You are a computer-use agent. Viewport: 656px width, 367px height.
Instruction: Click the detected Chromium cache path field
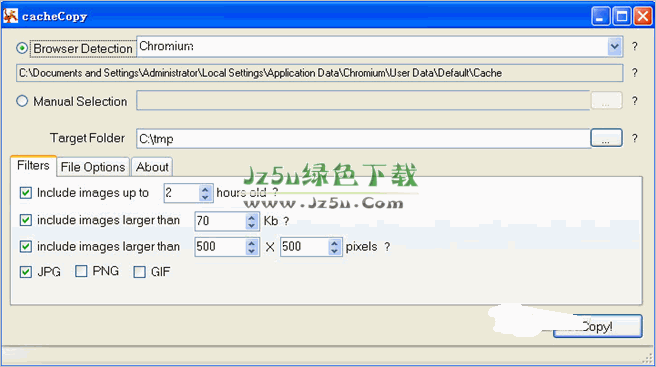click(x=320, y=73)
